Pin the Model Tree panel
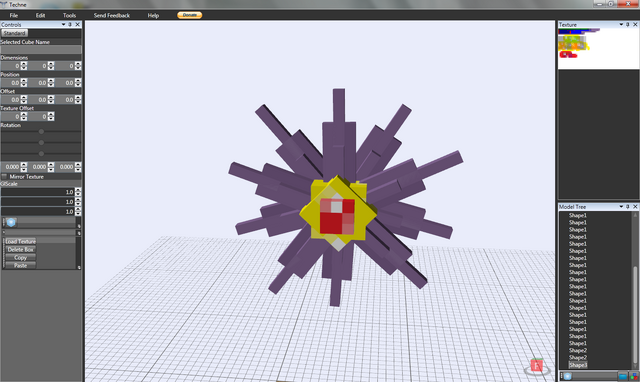The height and width of the screenshot is (382, 640). pyautogui.click(x=628, y=207)
